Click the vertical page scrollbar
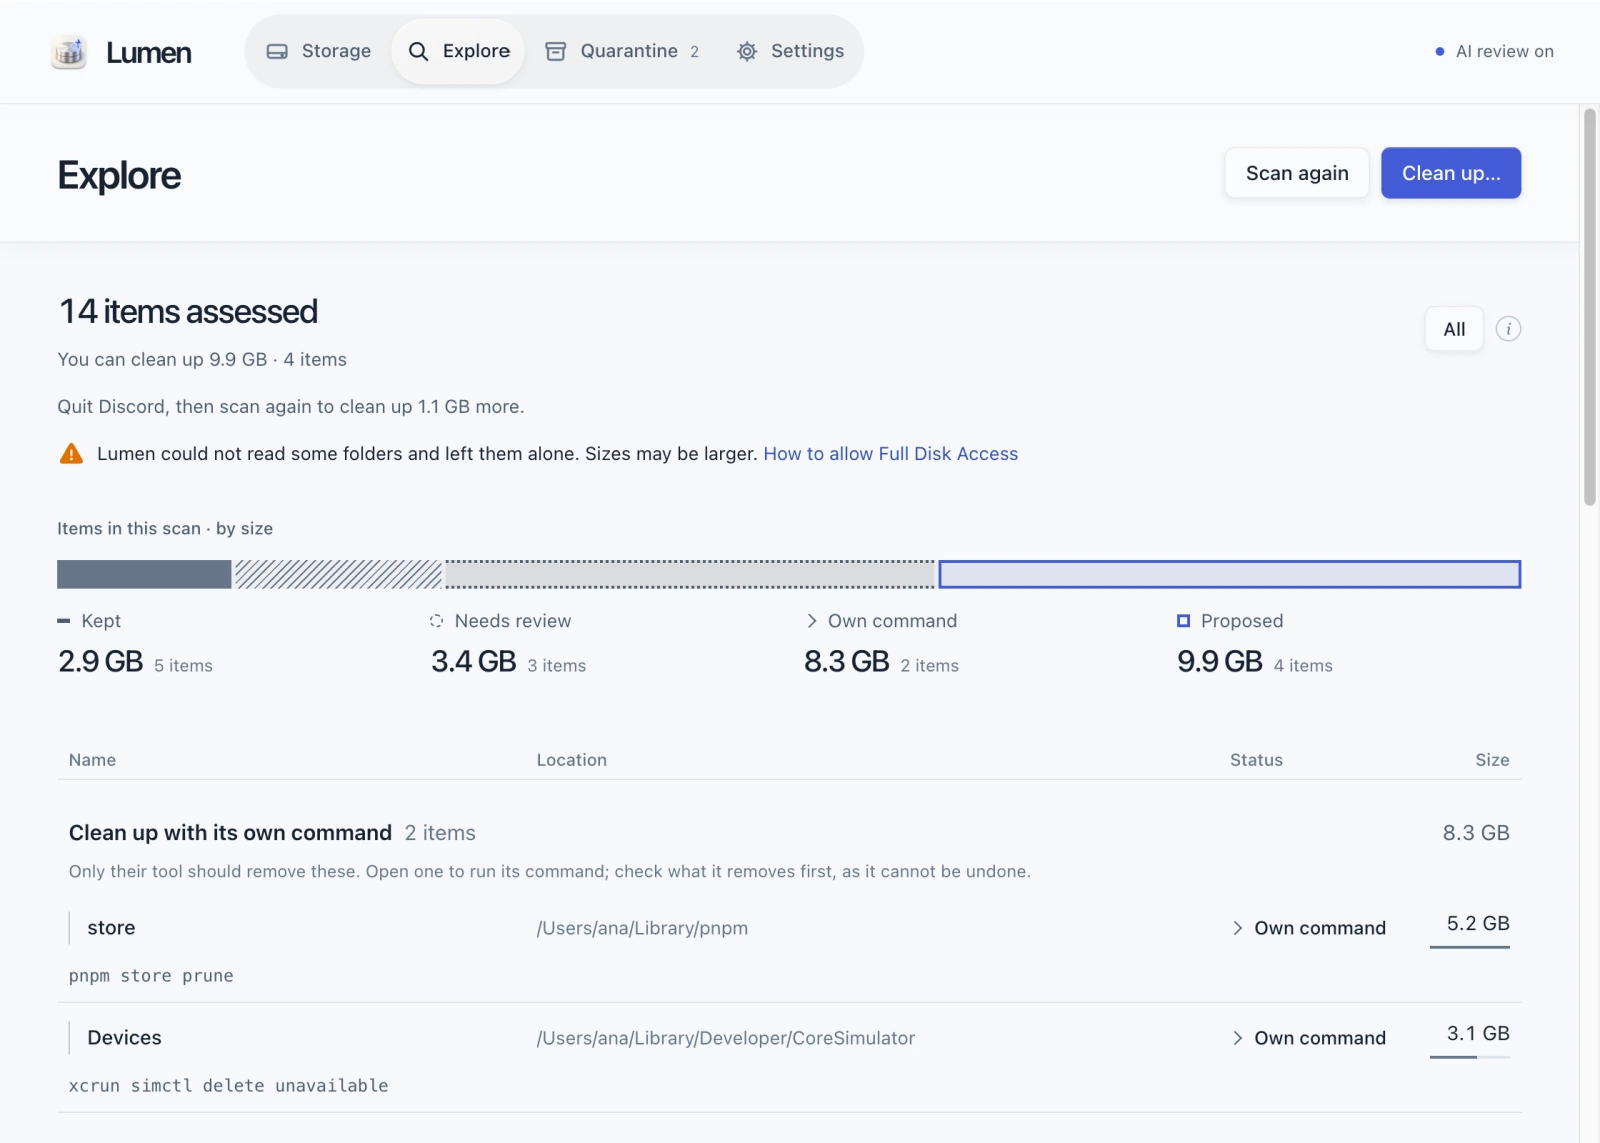The image size is (1600, 1143). click(x=1589, y=308)
